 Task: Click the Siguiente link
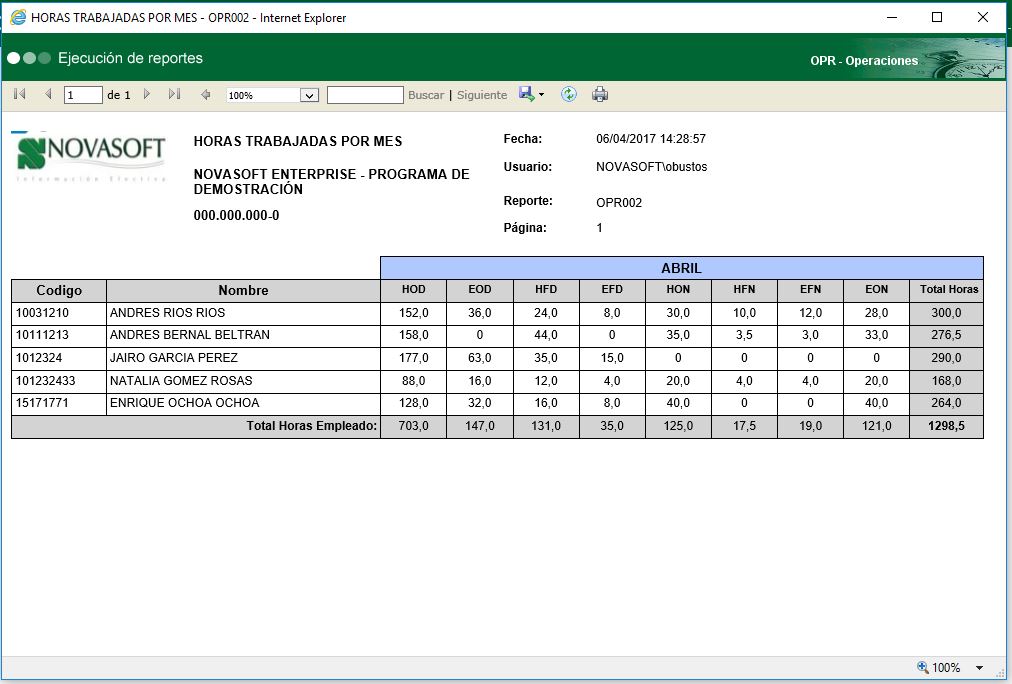pos(482,95)
